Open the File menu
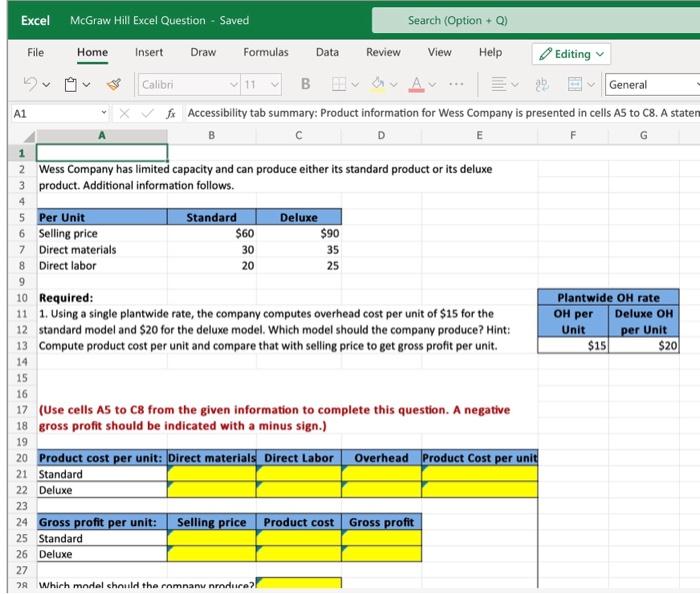The width and height of the screenshot is (700, 594). click(x=36, y=53)
